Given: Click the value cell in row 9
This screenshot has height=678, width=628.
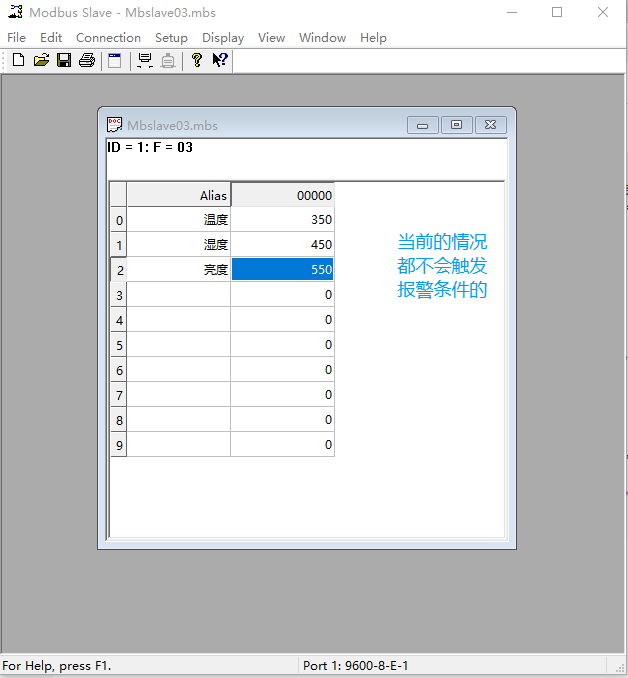Looking at the screenshot, I should tap(283, 445).
